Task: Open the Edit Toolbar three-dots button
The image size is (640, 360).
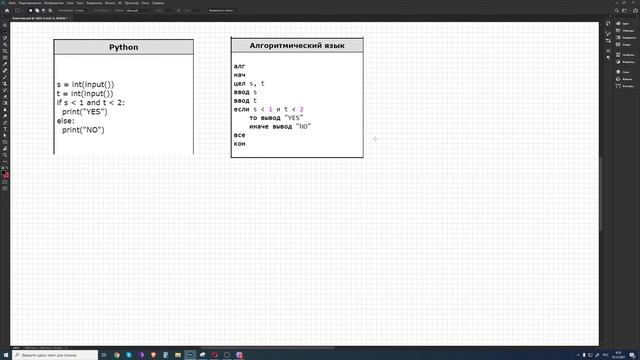Action: [x=5, y=162]
